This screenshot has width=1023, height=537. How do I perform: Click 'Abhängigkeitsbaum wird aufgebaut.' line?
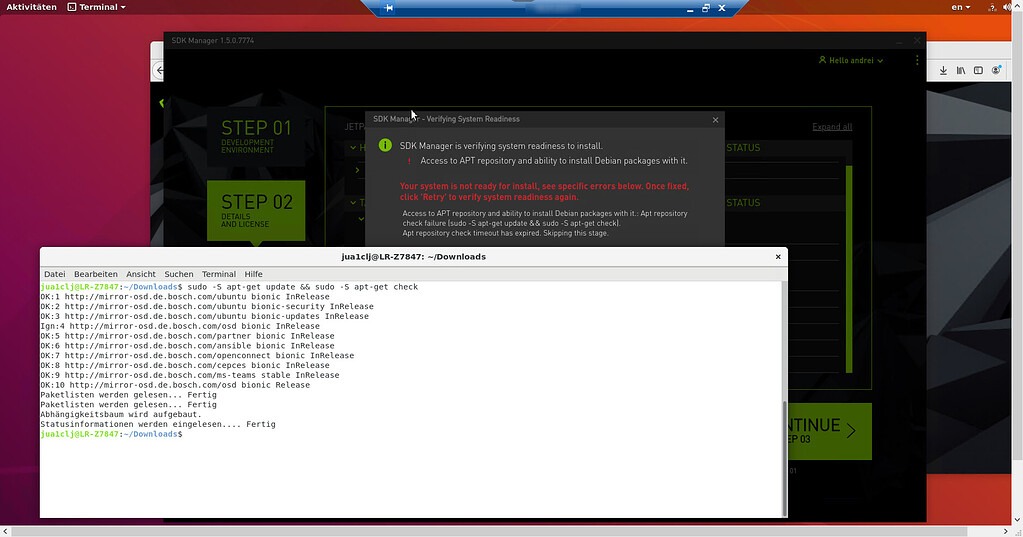tap(121, 414)
